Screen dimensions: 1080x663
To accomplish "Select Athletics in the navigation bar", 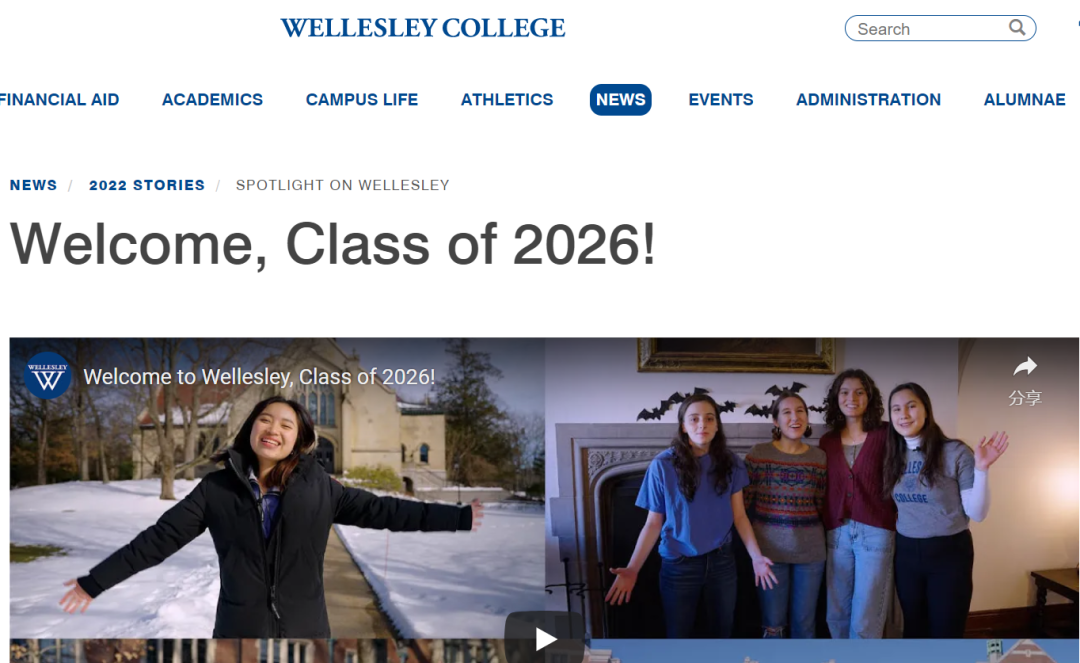I will [507, 100].
